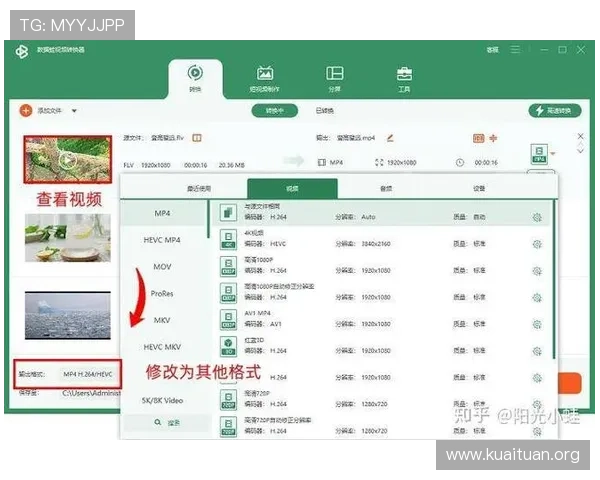Open the 转换 convert tab
Image resolution: width=600 pixels, height=480 pixels.
coord(195,78)
